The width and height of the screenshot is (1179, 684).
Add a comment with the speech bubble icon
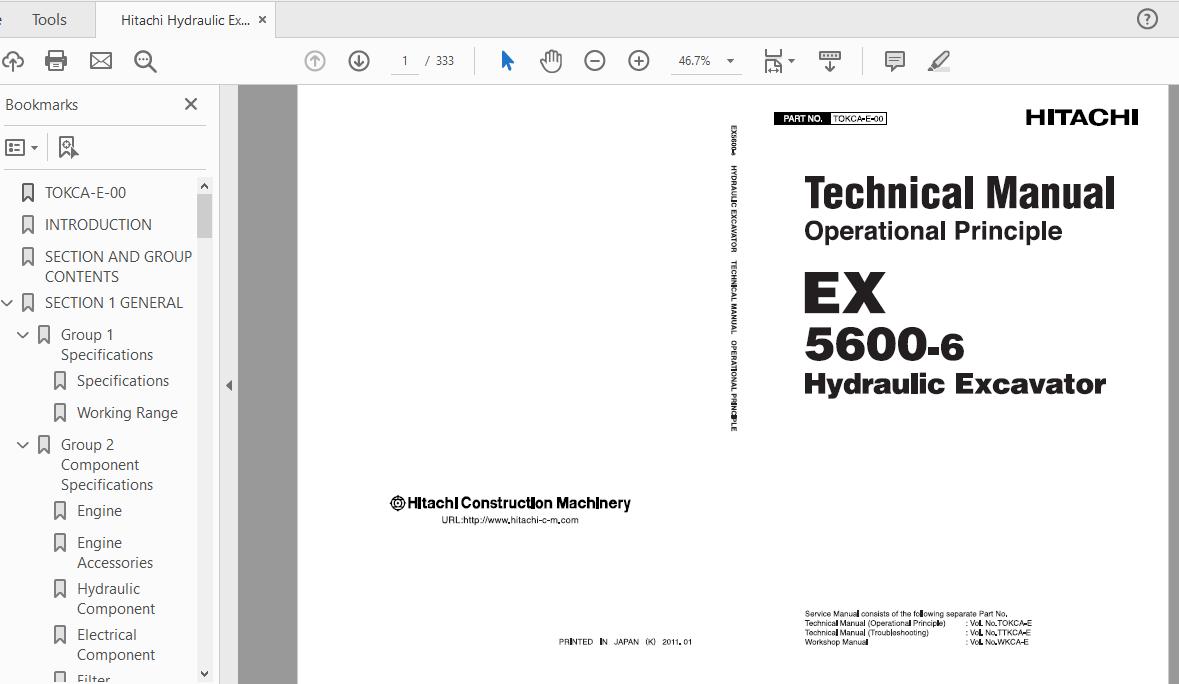894,61
